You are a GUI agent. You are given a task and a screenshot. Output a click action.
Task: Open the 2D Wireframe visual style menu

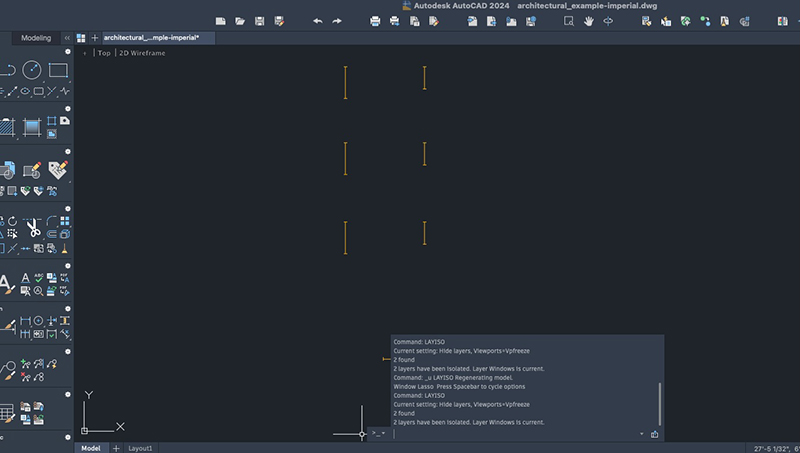142,53
